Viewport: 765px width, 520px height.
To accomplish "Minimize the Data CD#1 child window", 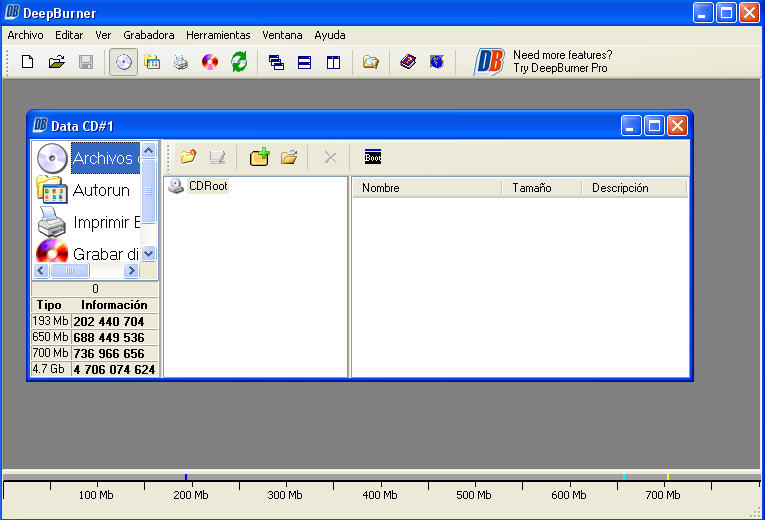I will tap(630, 126).
